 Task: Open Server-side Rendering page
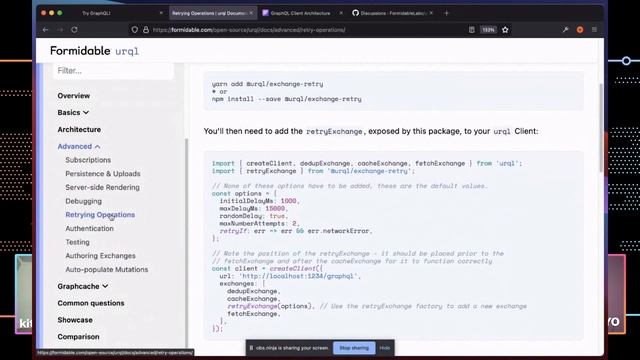102,187
